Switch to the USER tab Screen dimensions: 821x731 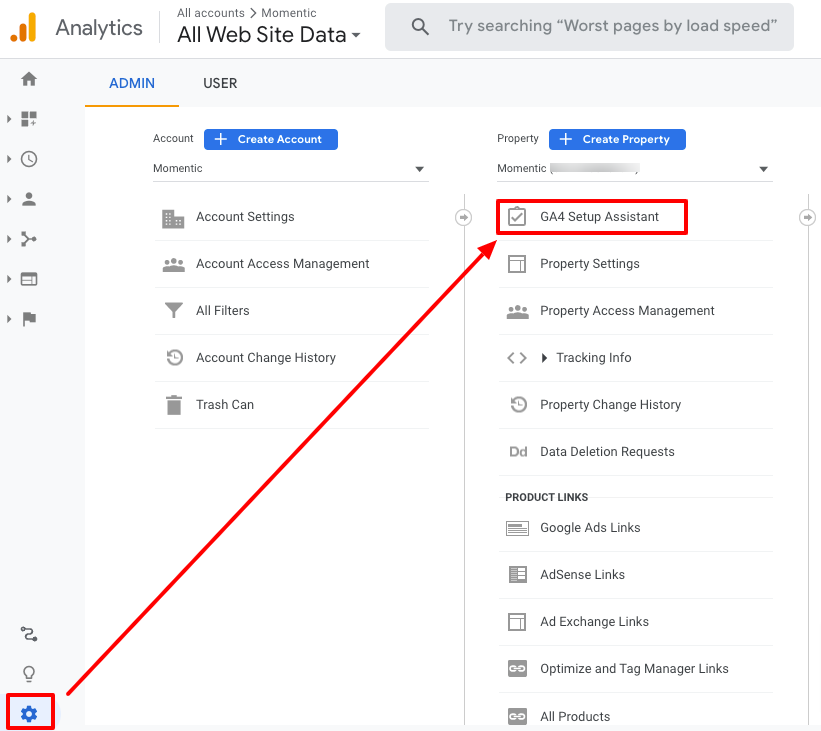[x=220, y=83]
